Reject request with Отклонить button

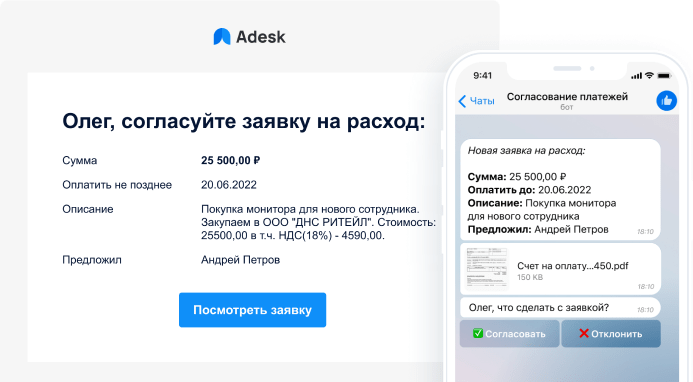(611, 334)
